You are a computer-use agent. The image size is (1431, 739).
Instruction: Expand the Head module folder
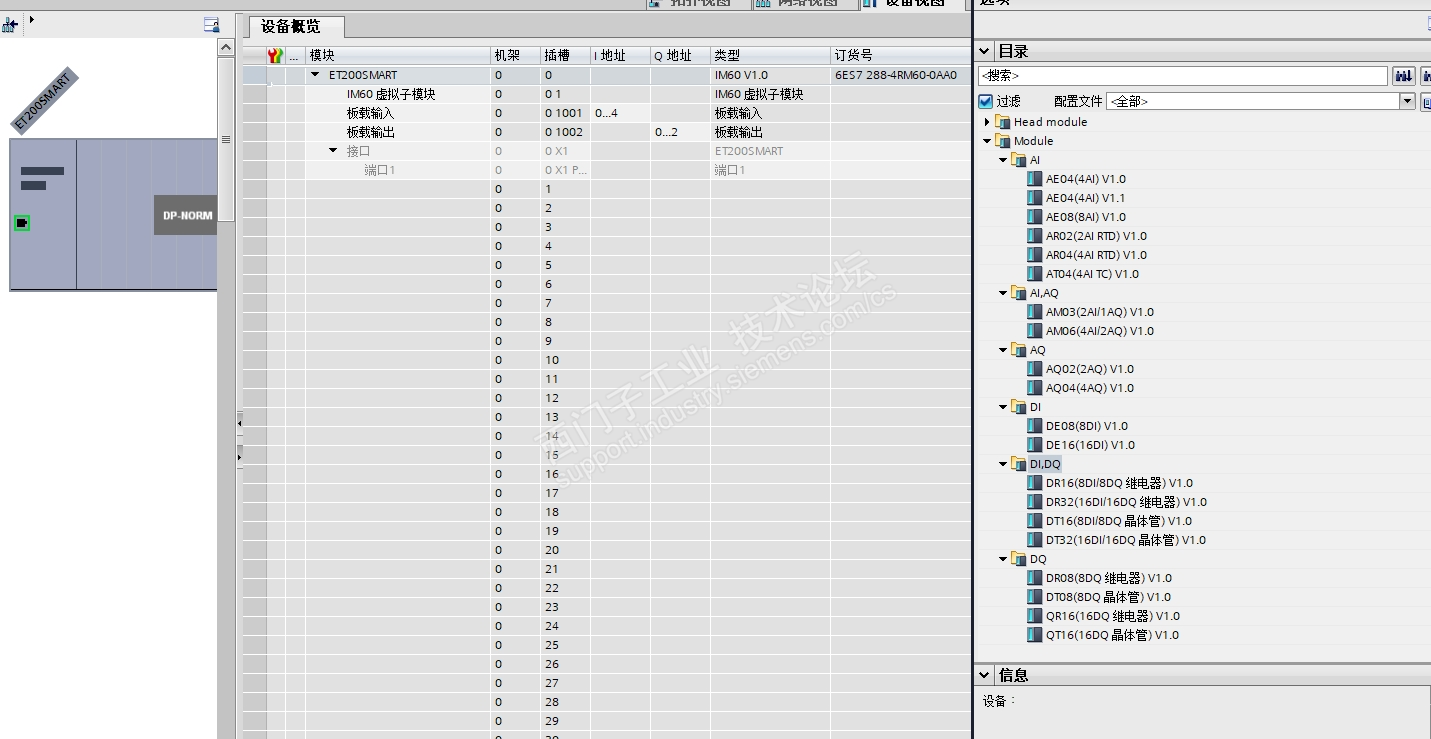987,122
